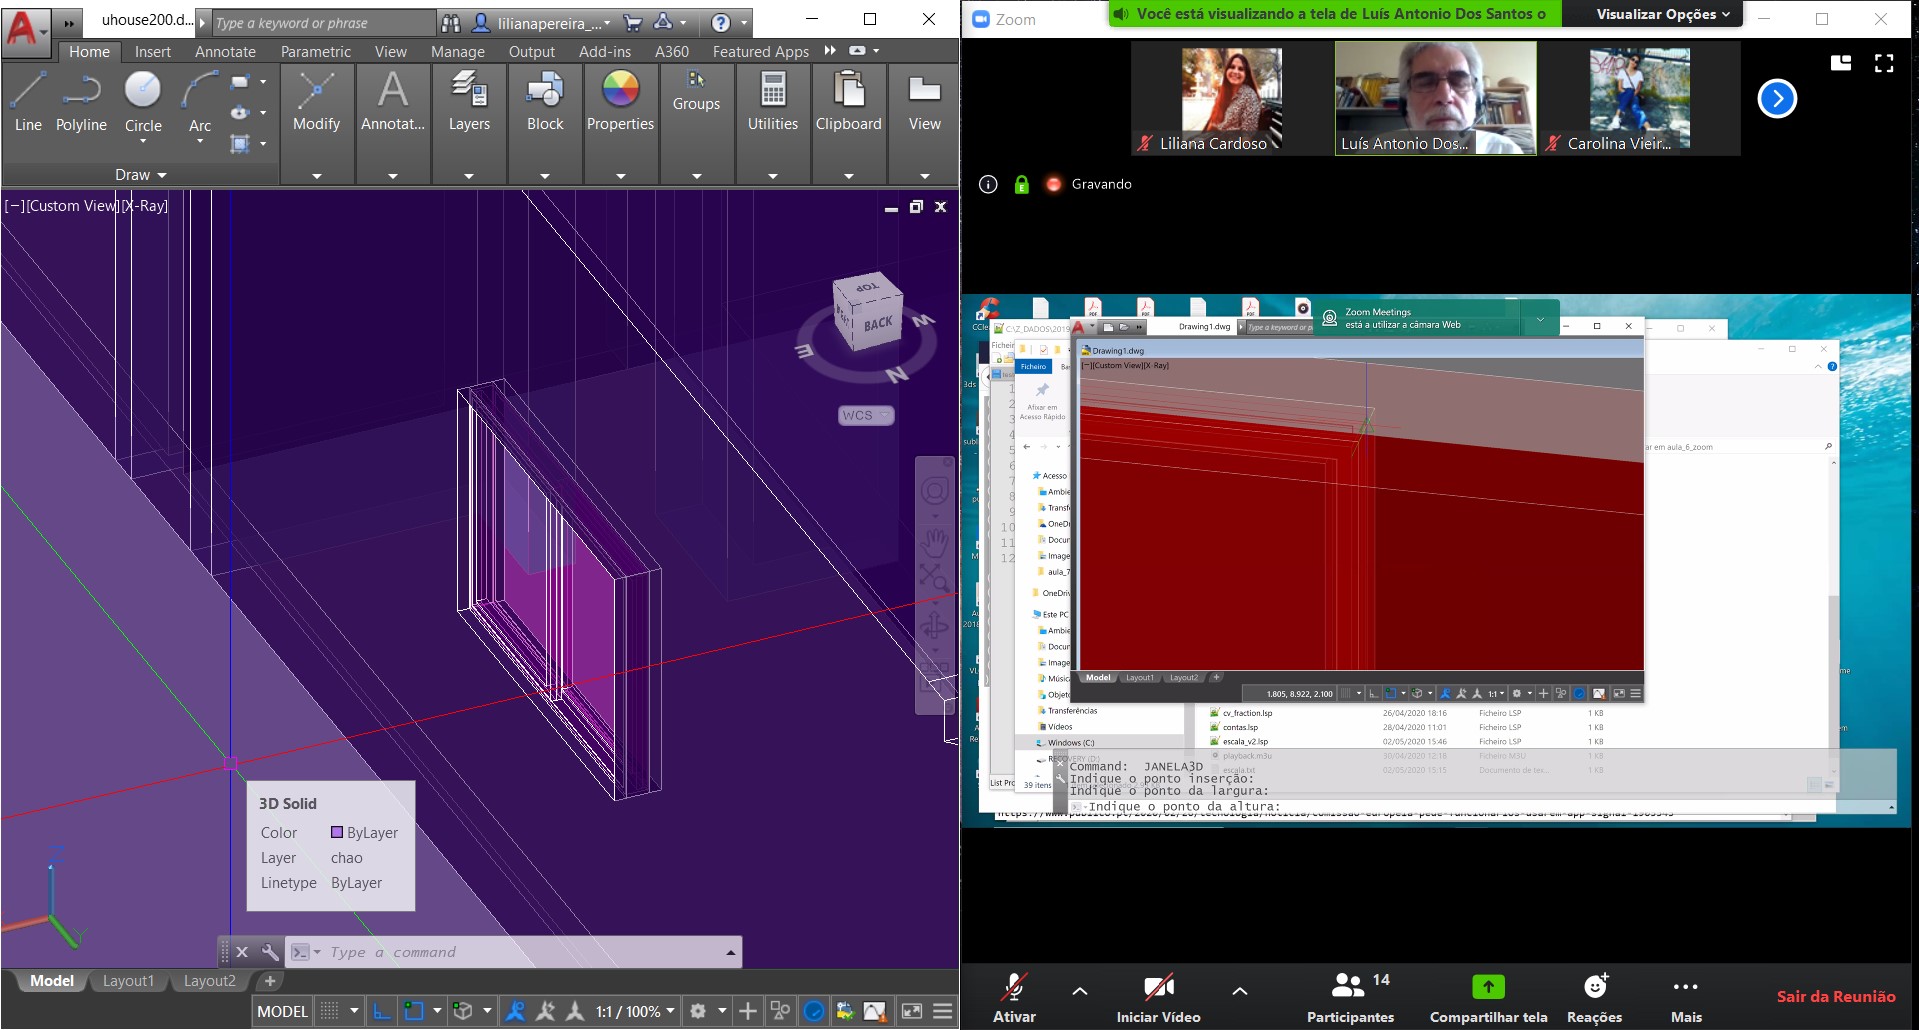This screenshot has height=1030, width=1919.
Task: Select the Arc draw tool
Action: point(200,100)
